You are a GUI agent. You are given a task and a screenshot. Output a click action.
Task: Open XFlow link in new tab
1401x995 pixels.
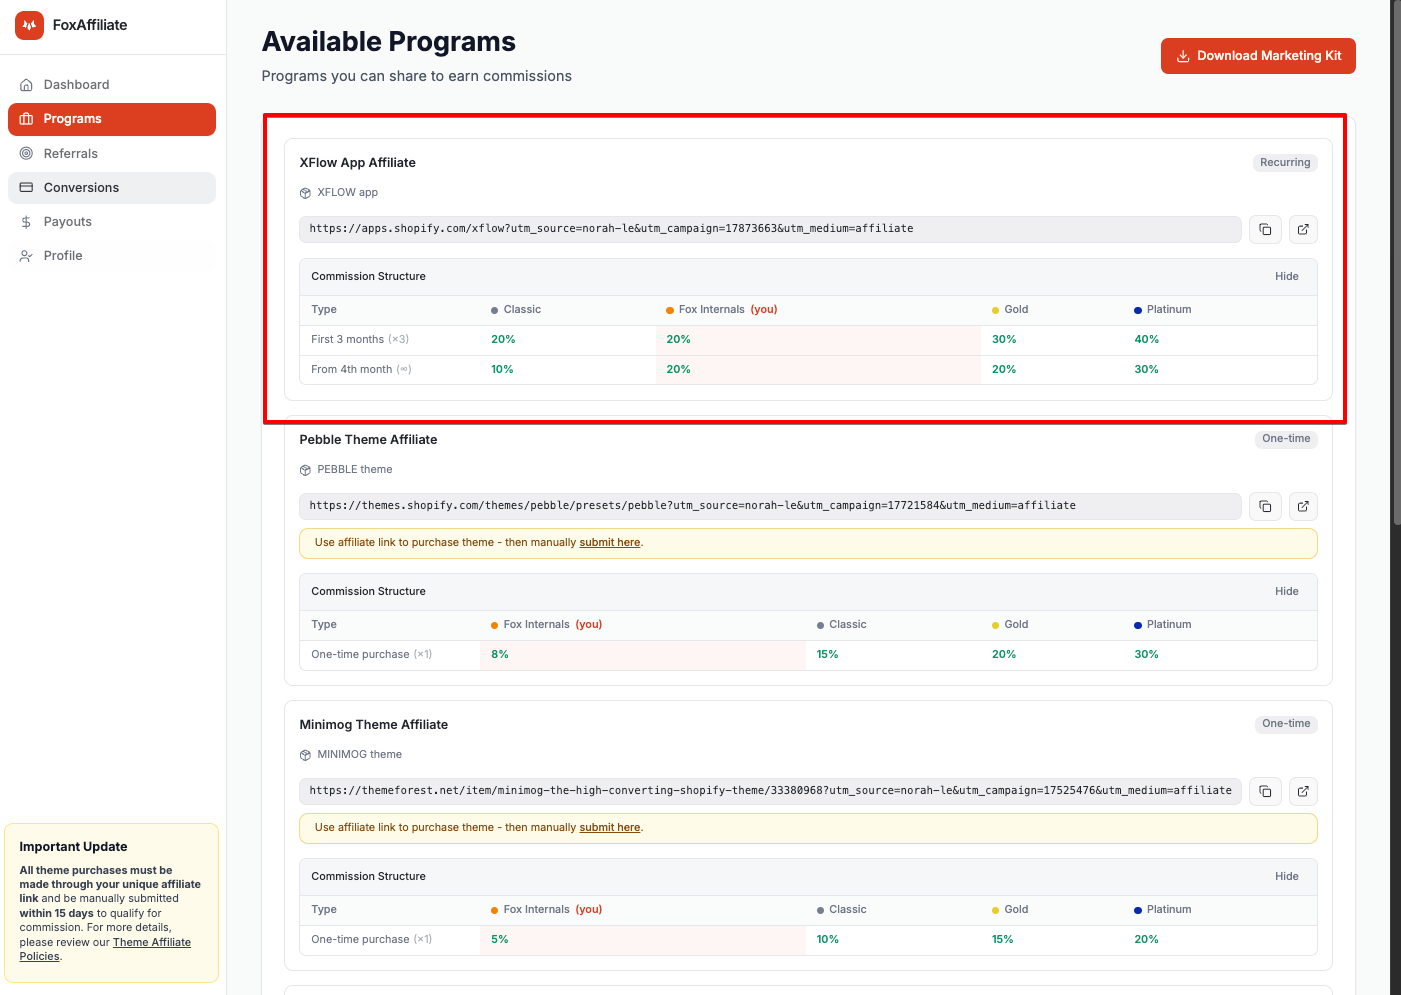click(1303, 229)
